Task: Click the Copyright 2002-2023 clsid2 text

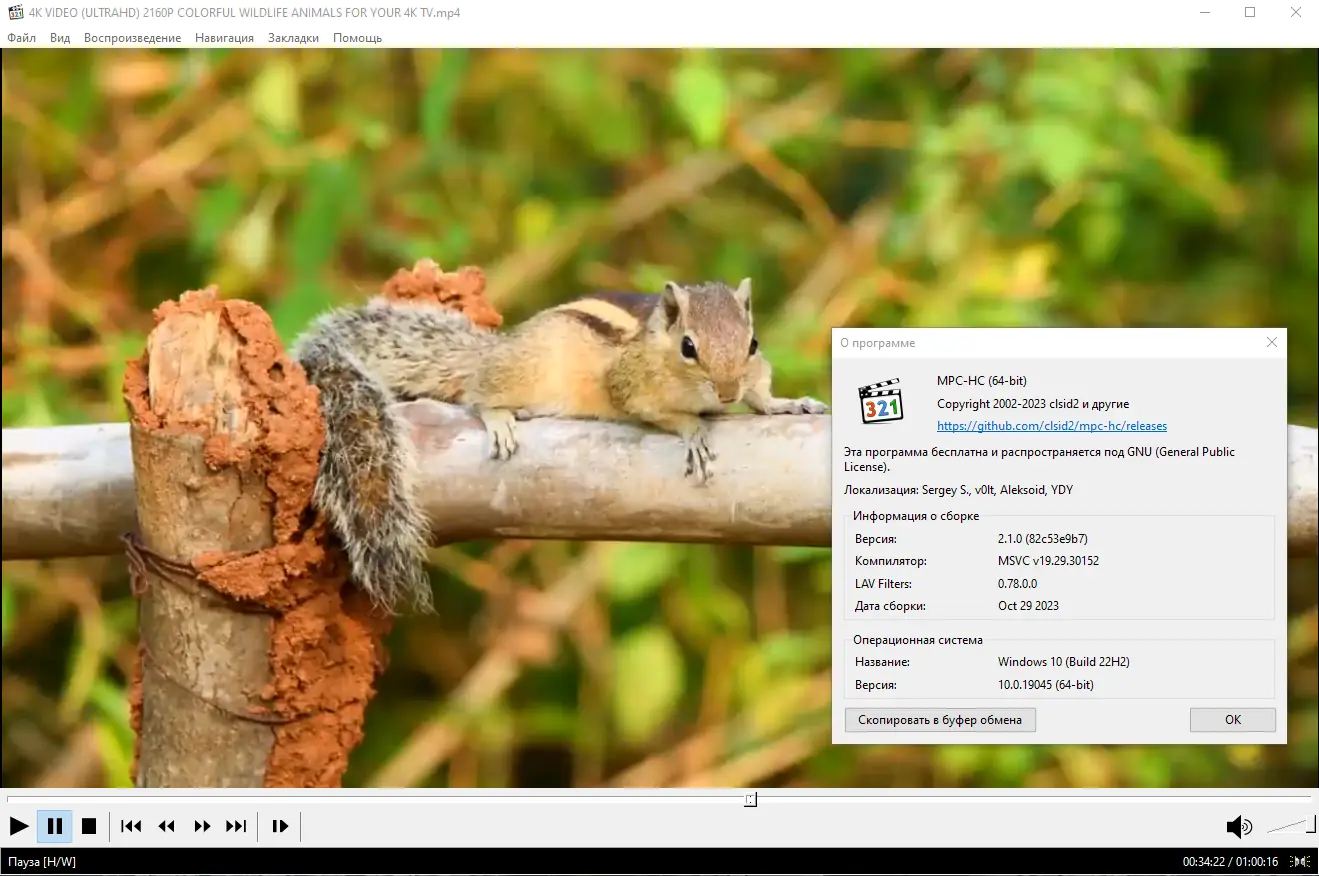Action: coord(1033,404)
